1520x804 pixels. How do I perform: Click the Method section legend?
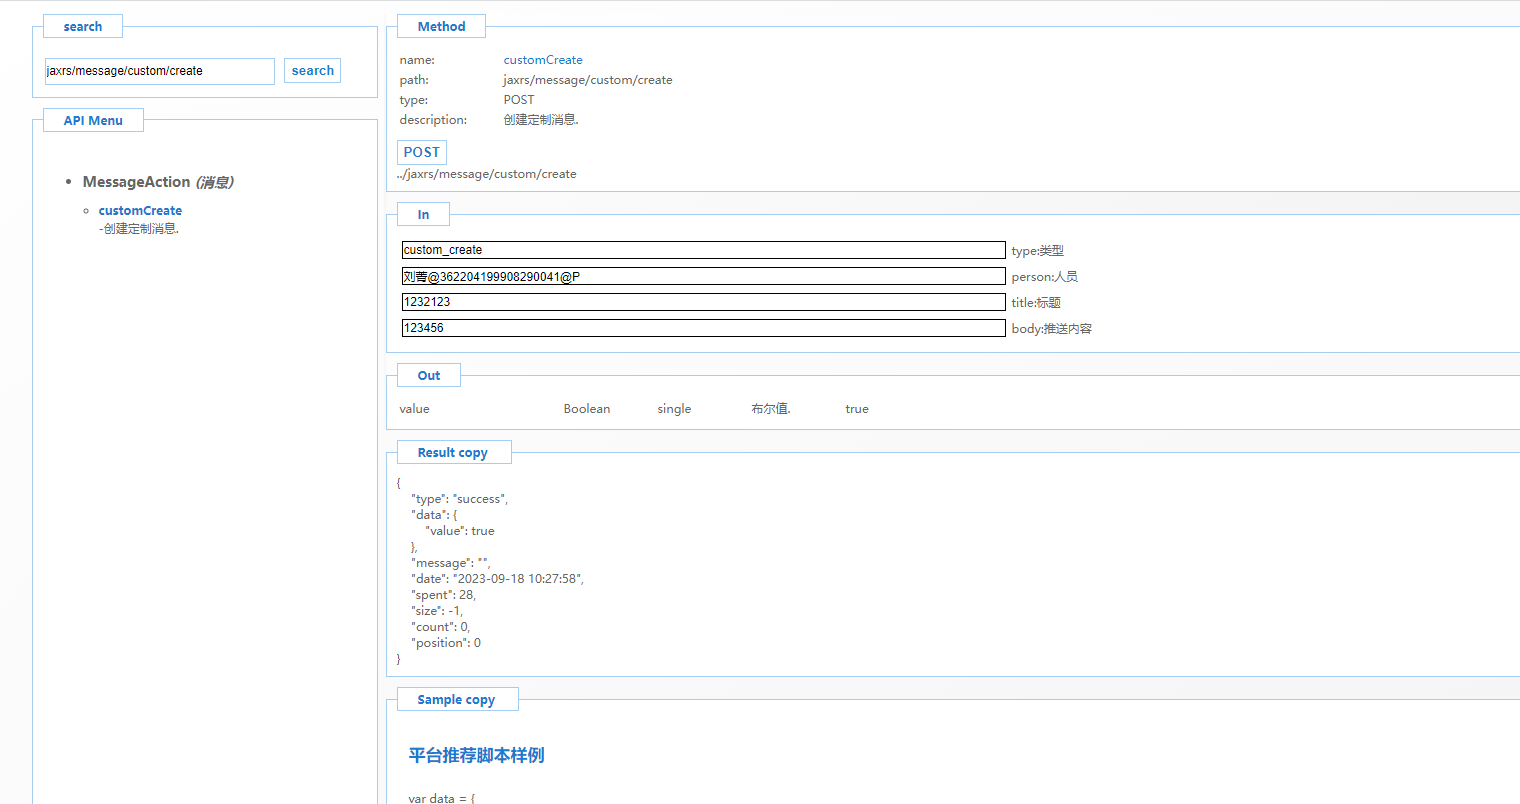tap(441, 27)
